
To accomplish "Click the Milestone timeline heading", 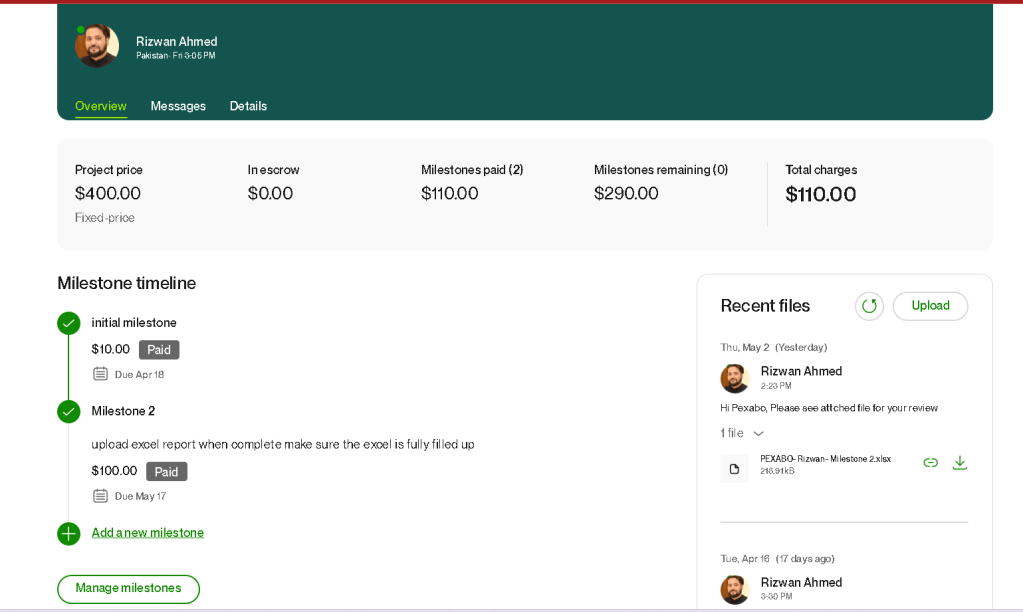I will [127, 283].
